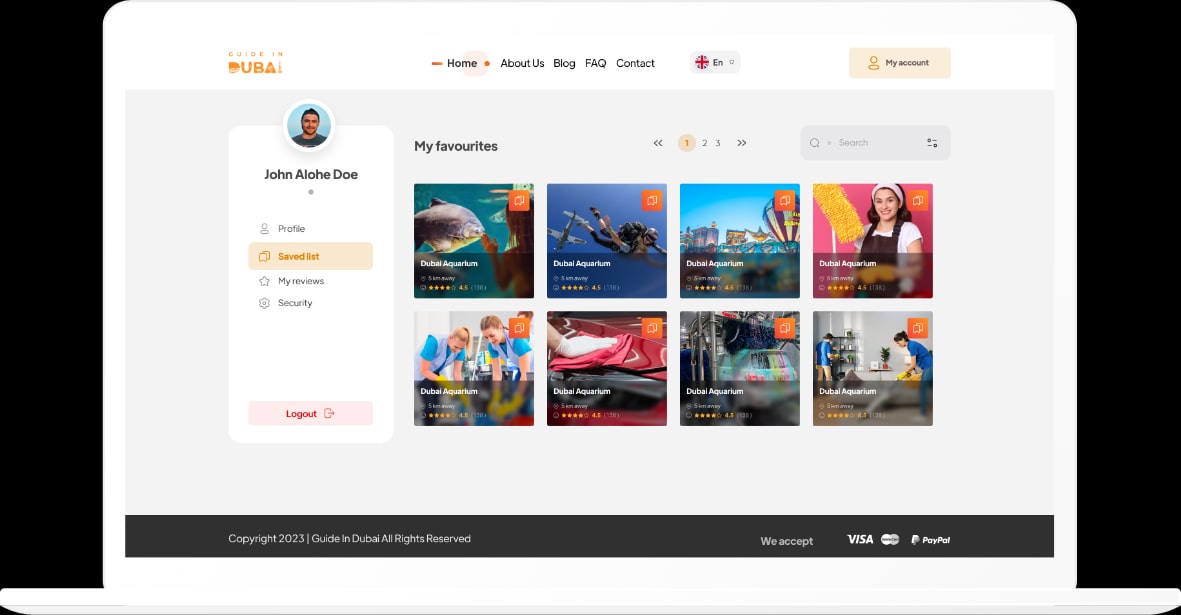Open the En language dropdown
Screen dimensions: 1181x615
tap(715, 62)
